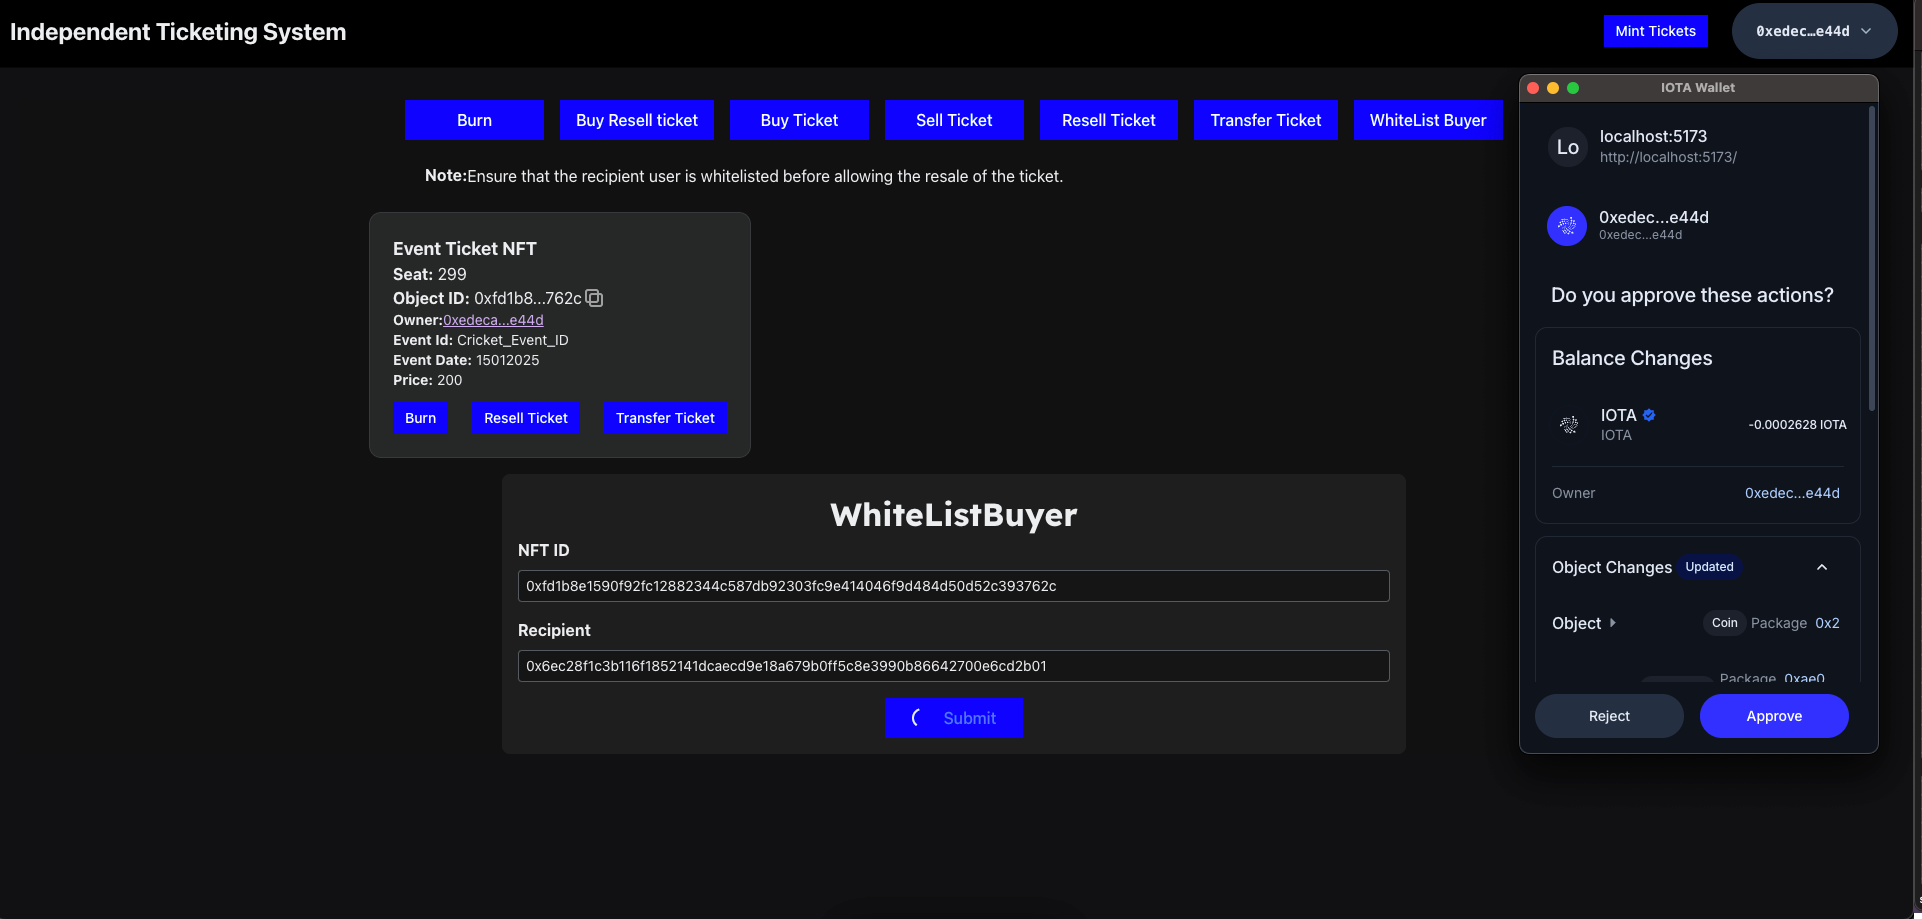Viewport: 1922px width, 919px height.
Task: Select Buy Resell ticket in the navigation
Action: [x=636, y=119]
